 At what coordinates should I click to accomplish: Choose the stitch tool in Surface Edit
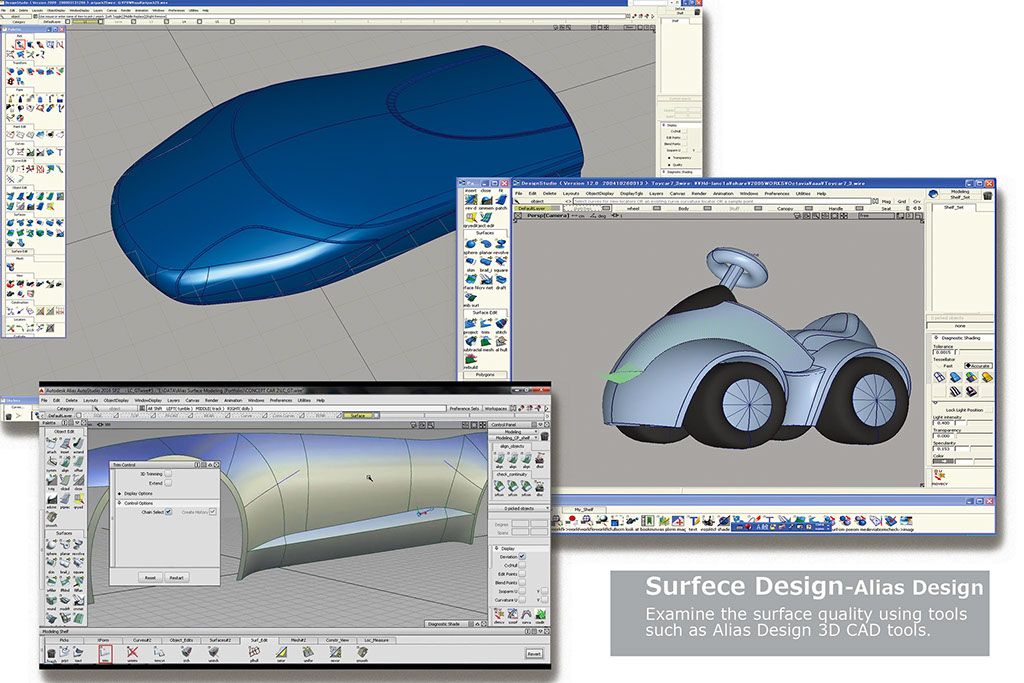500,325
